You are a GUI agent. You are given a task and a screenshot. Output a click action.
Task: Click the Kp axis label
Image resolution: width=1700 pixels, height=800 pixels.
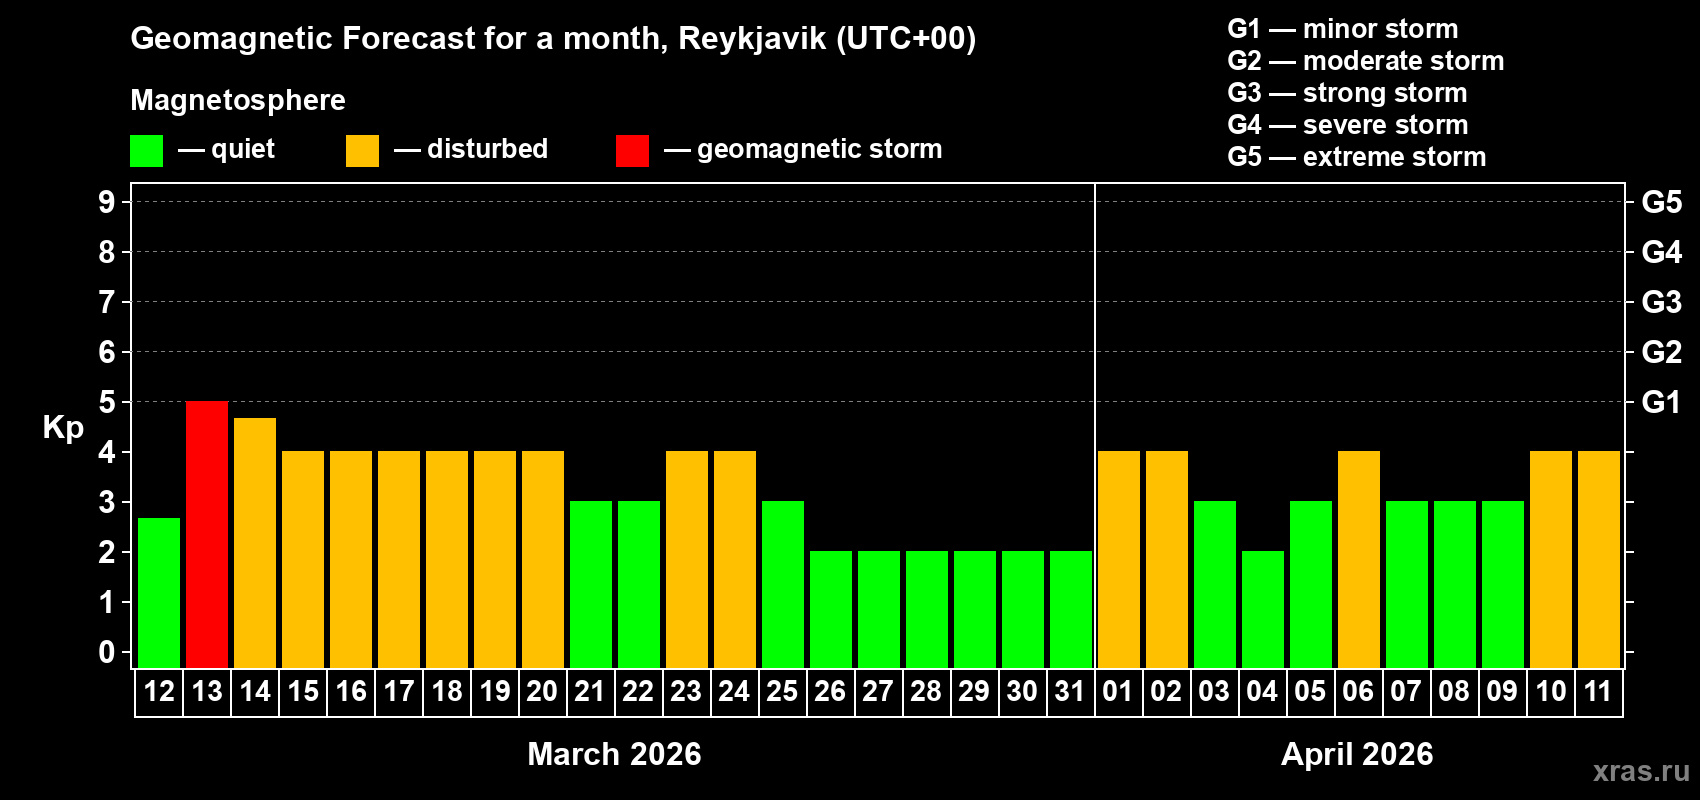pyautogui.click(x=63, y=428)
